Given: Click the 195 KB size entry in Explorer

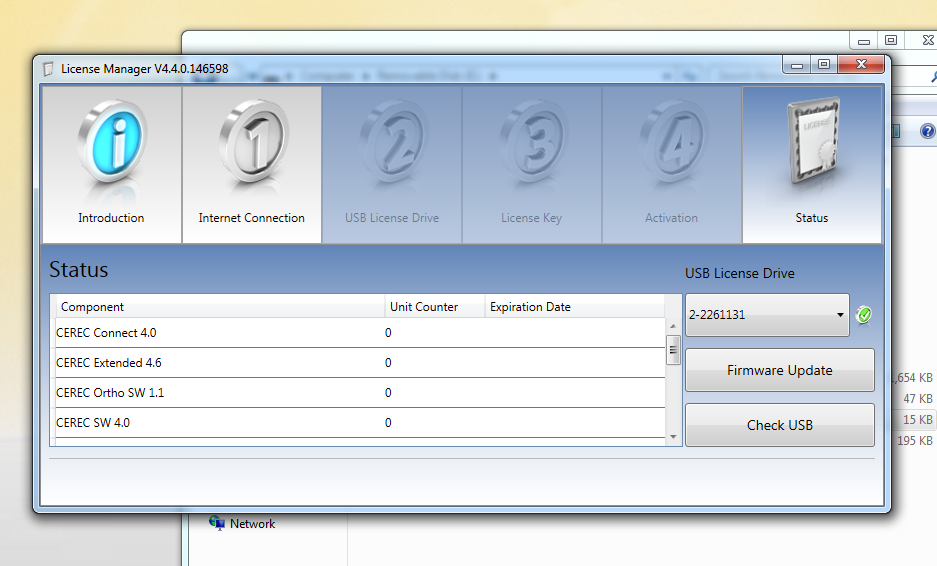Looking at the screenshot, I should (914, 440).
